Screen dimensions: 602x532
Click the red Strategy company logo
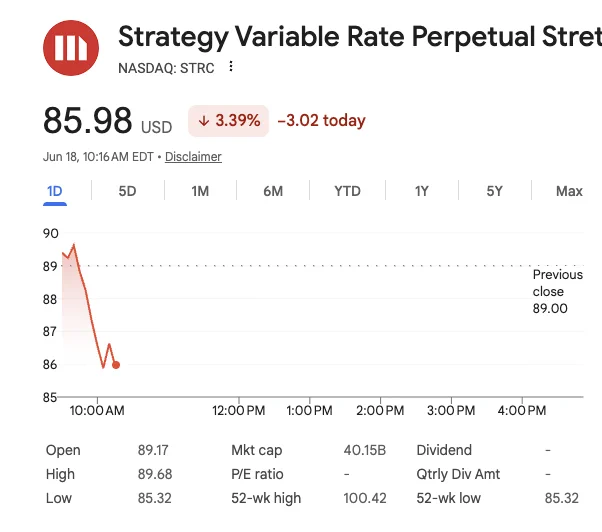[x=71, y=48]
